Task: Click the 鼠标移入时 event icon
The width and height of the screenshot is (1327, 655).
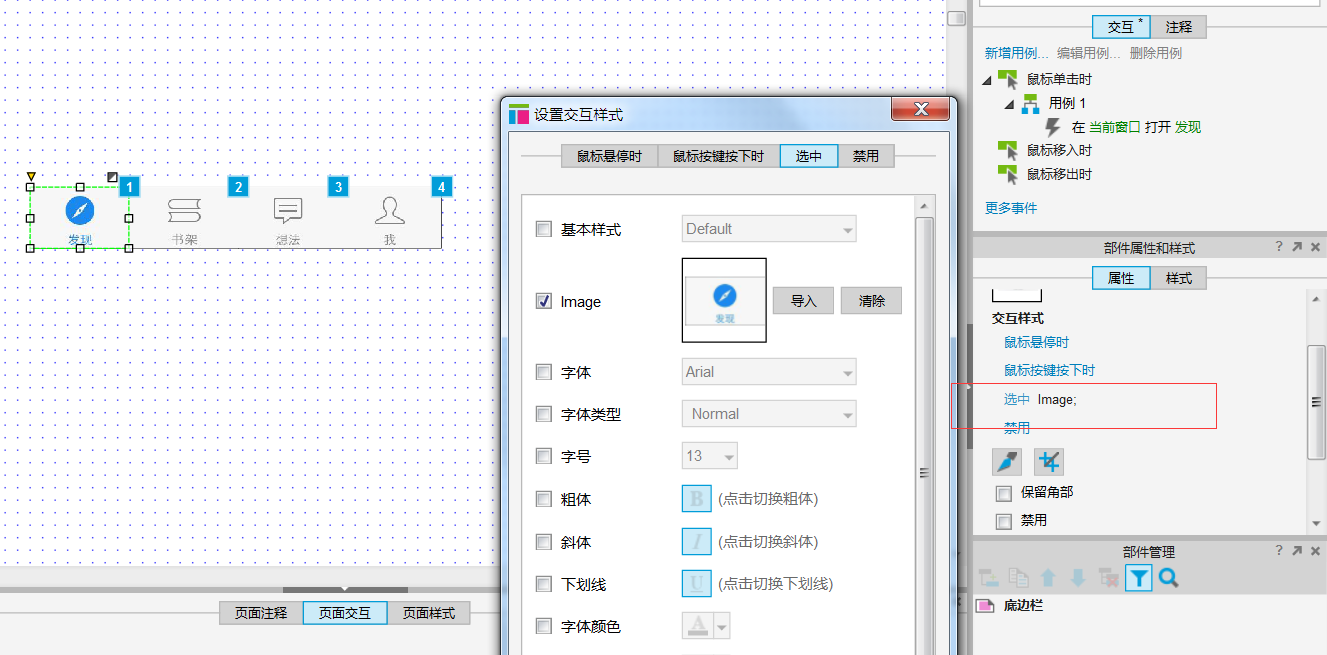Action: click(x=1008, y=150)
